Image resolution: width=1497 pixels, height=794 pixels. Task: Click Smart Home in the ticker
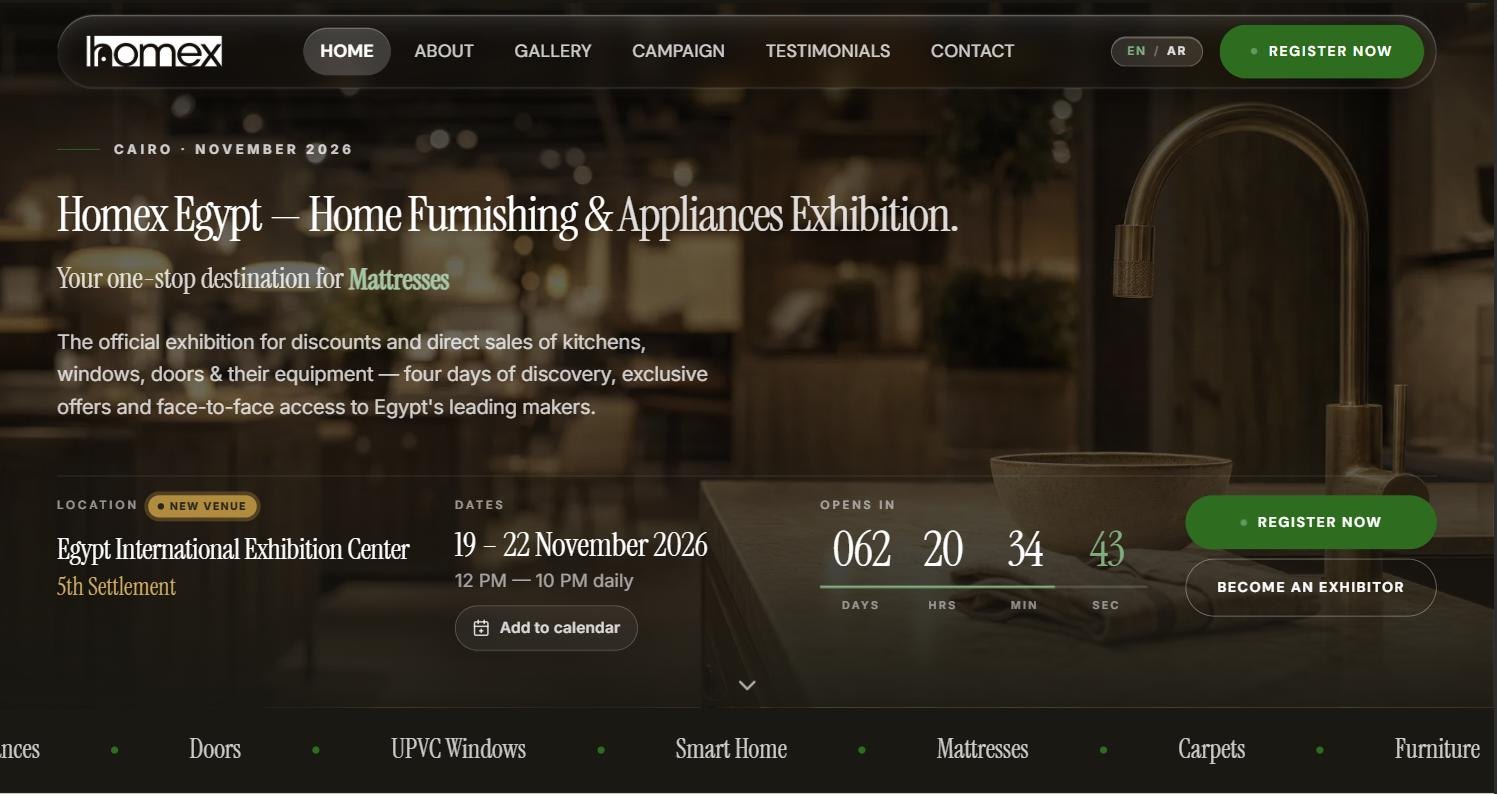coord(731,749)
